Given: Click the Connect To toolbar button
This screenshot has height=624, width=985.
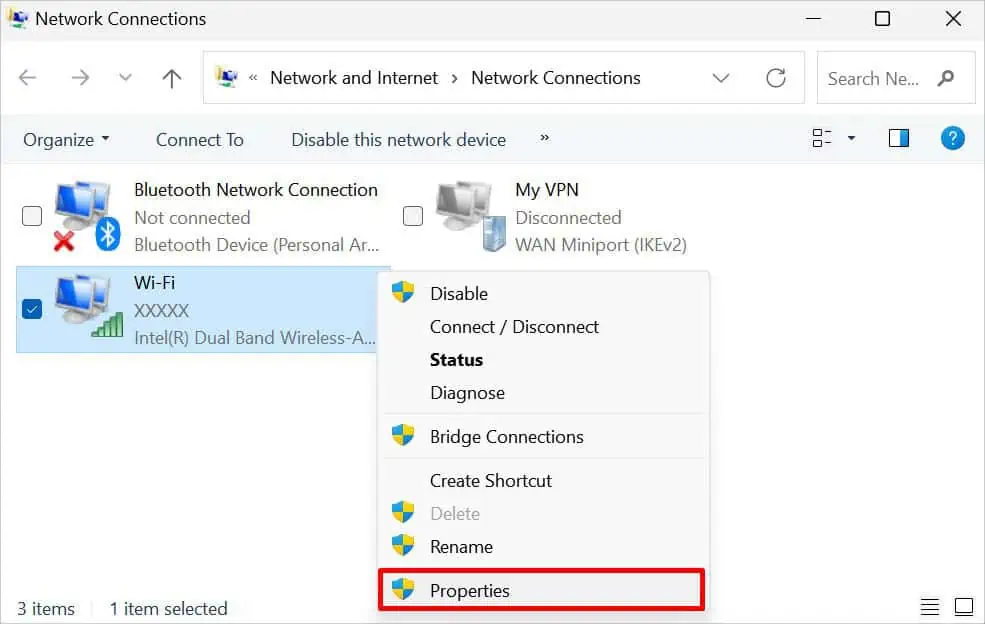Looking at the screenshot, I should [198, 139].
